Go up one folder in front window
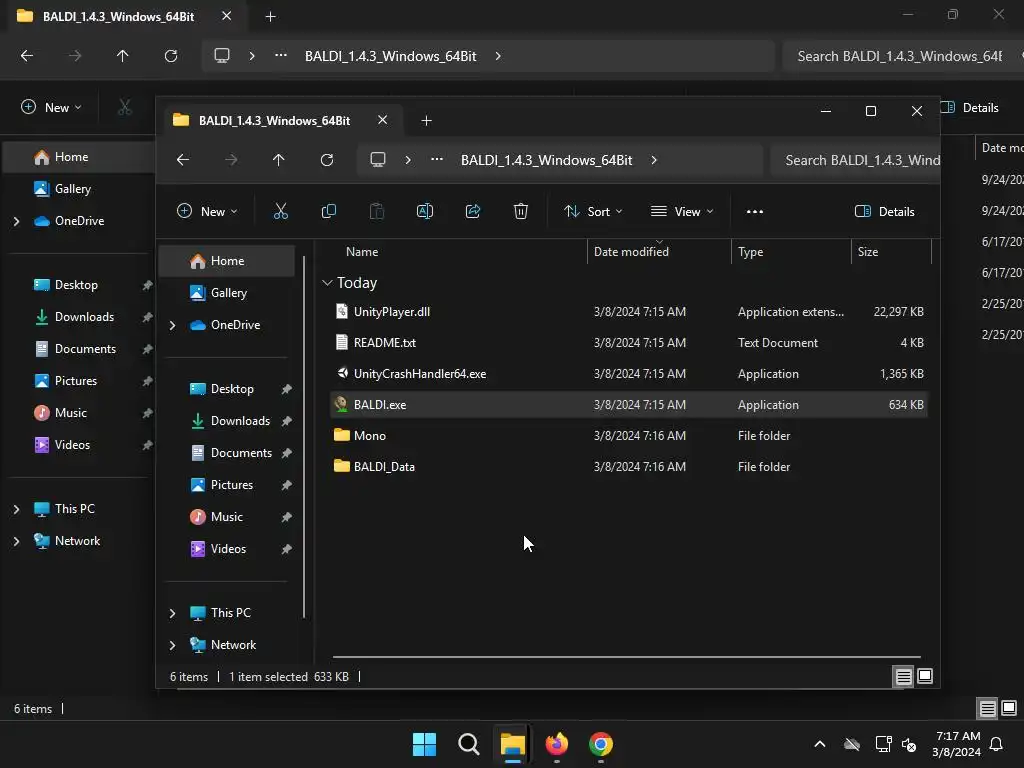The image size is (1024, 768). tap(279, 160)
